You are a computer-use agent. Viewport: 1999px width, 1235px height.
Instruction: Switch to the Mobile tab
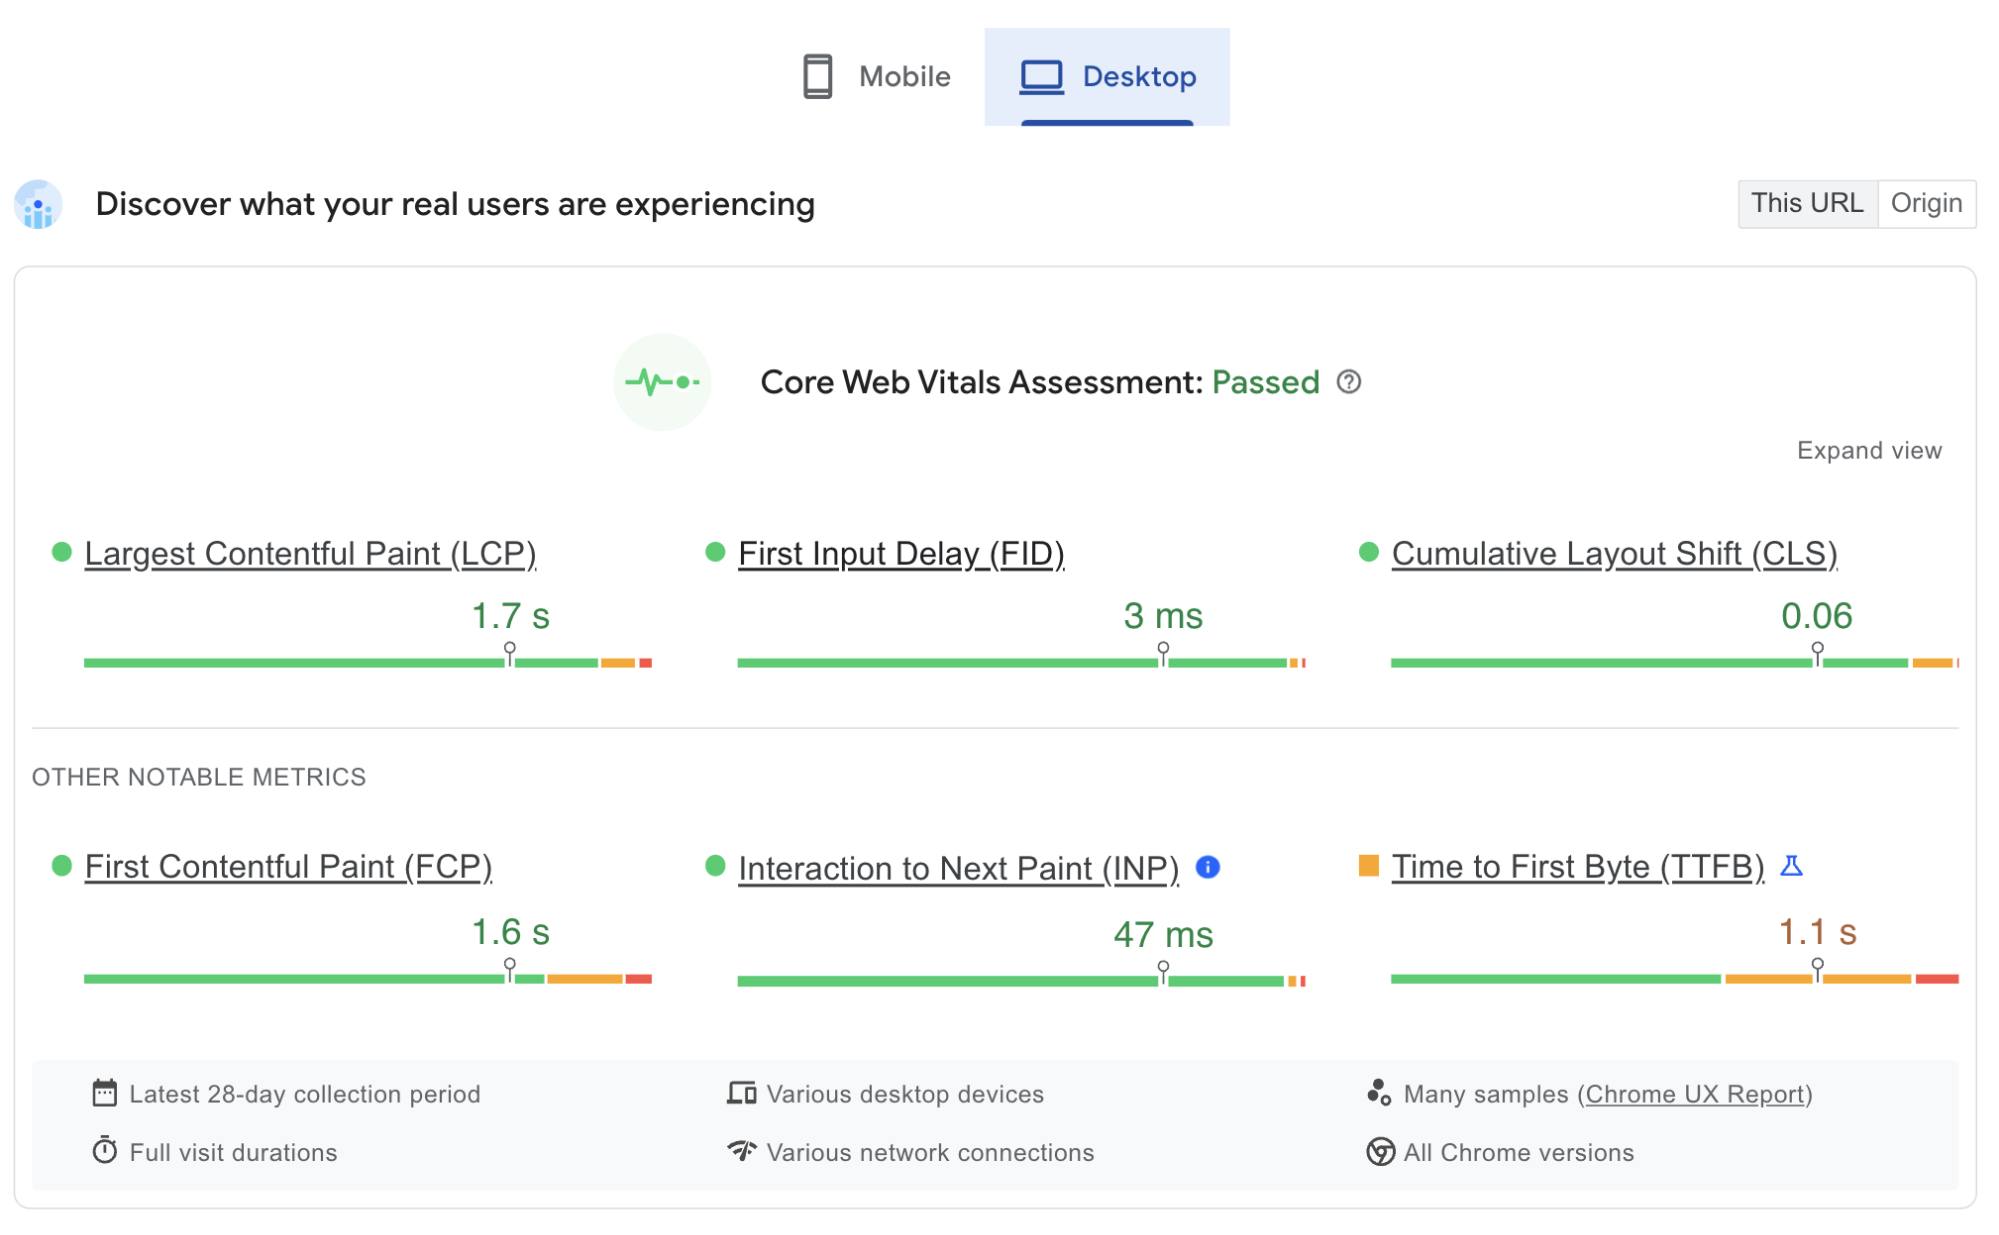point(874,76)
